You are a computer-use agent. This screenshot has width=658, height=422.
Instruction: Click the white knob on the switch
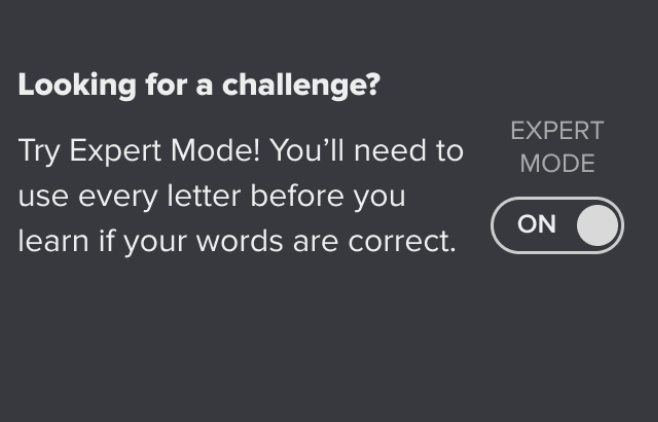point(598,226)
